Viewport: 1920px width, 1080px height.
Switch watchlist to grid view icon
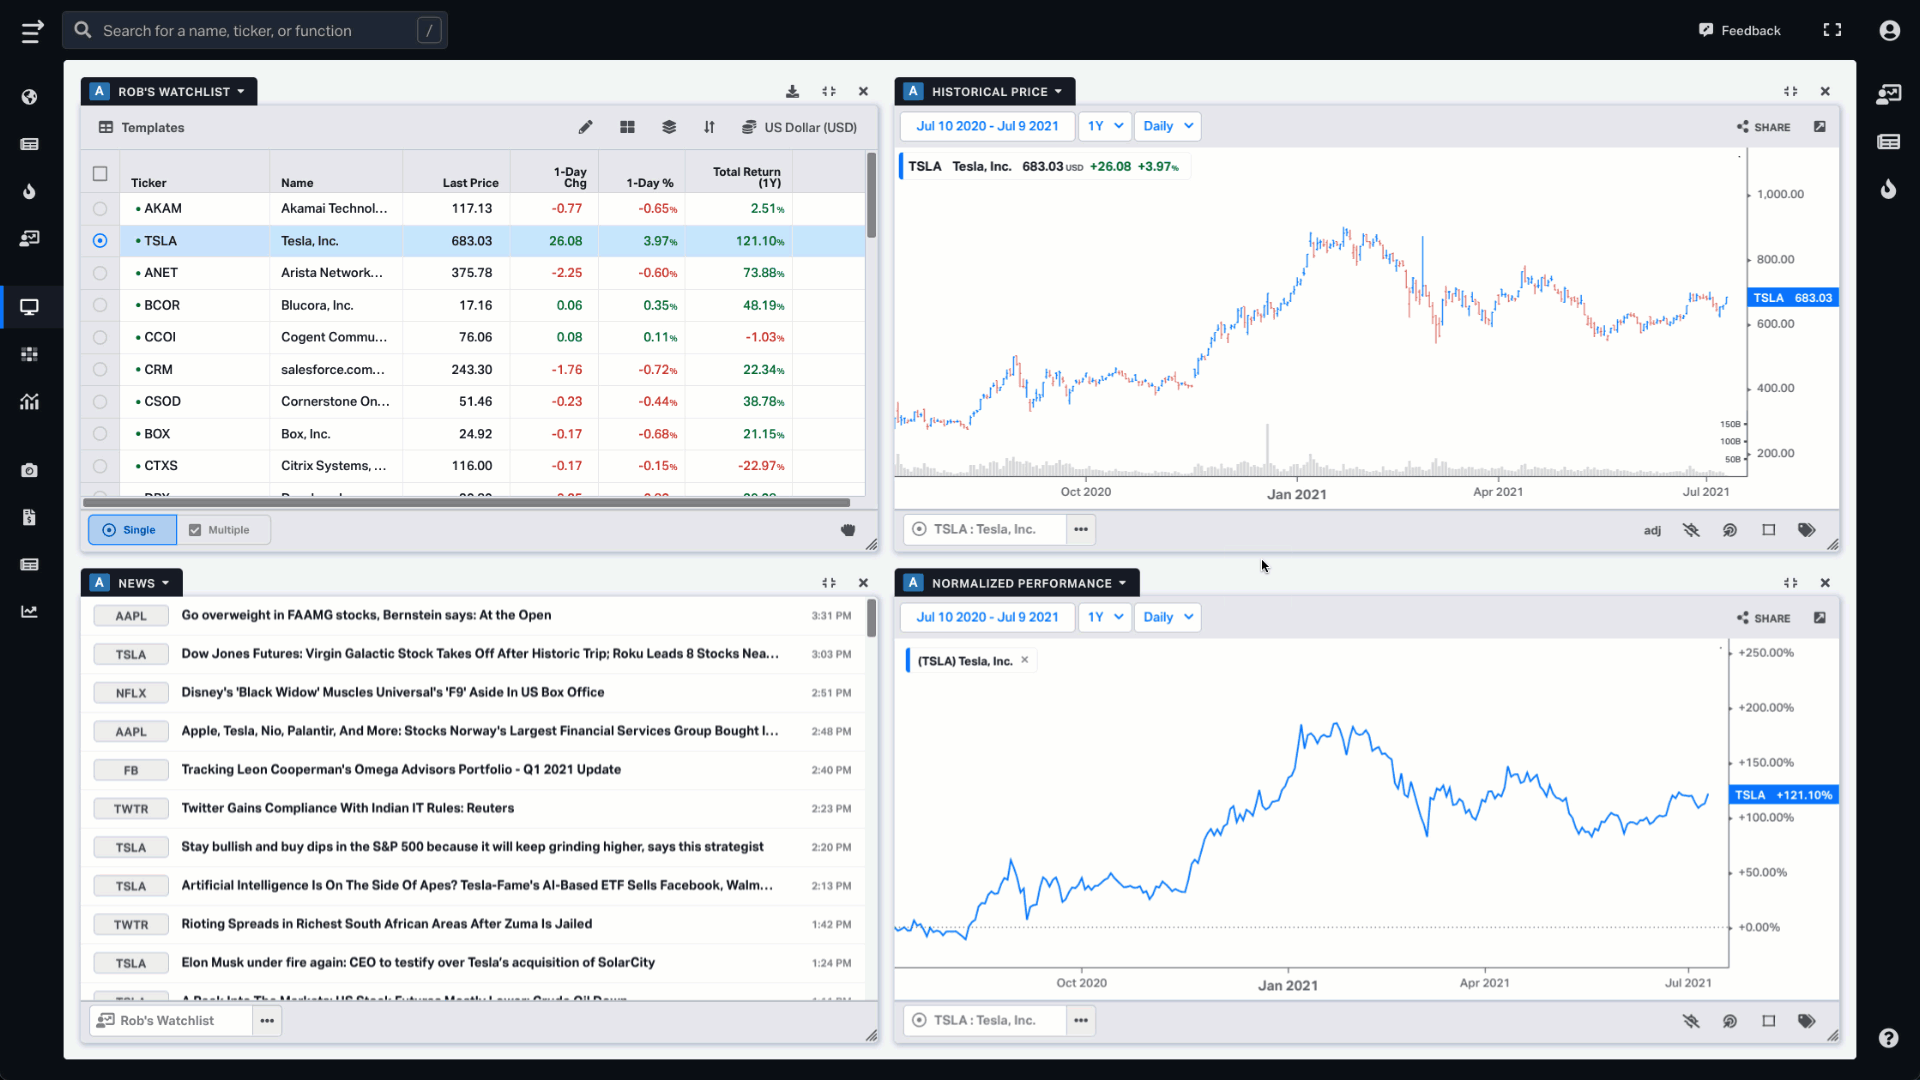[x=627, y=127]
